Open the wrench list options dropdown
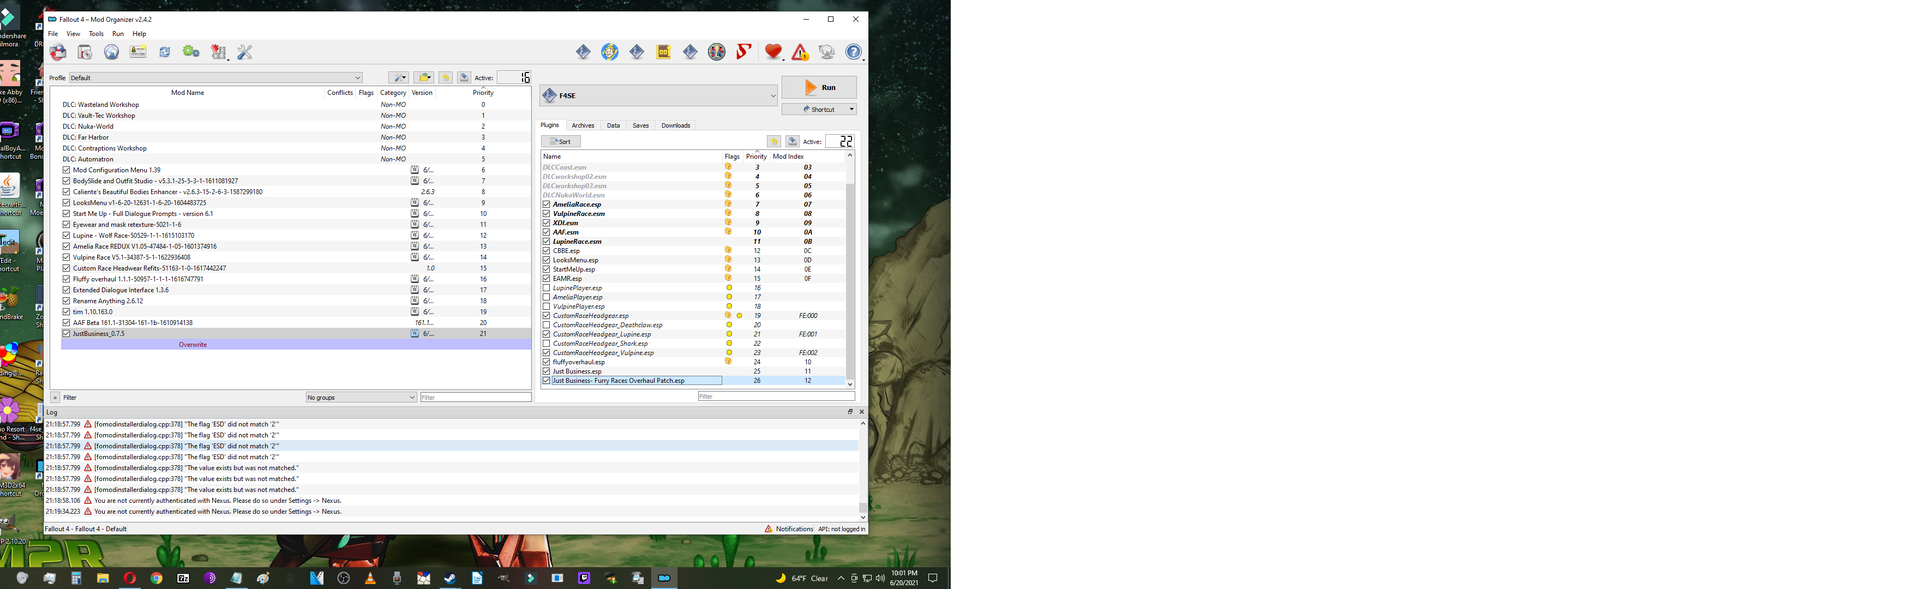This screenshot has width=1920, height=589. [398, 77]
